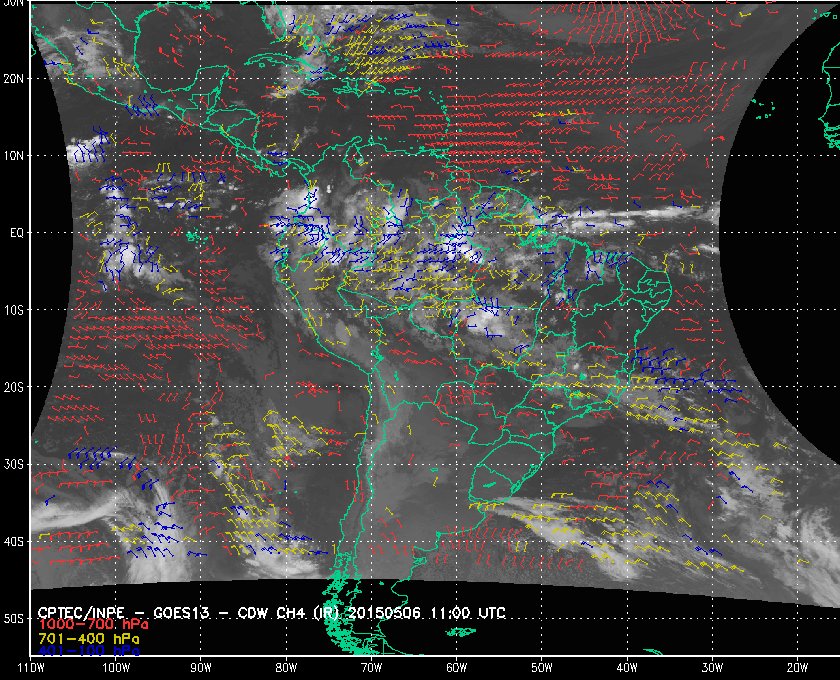Click the 40W longitude label
This screenshot has width=840, height=680.
tap(627, 668)
